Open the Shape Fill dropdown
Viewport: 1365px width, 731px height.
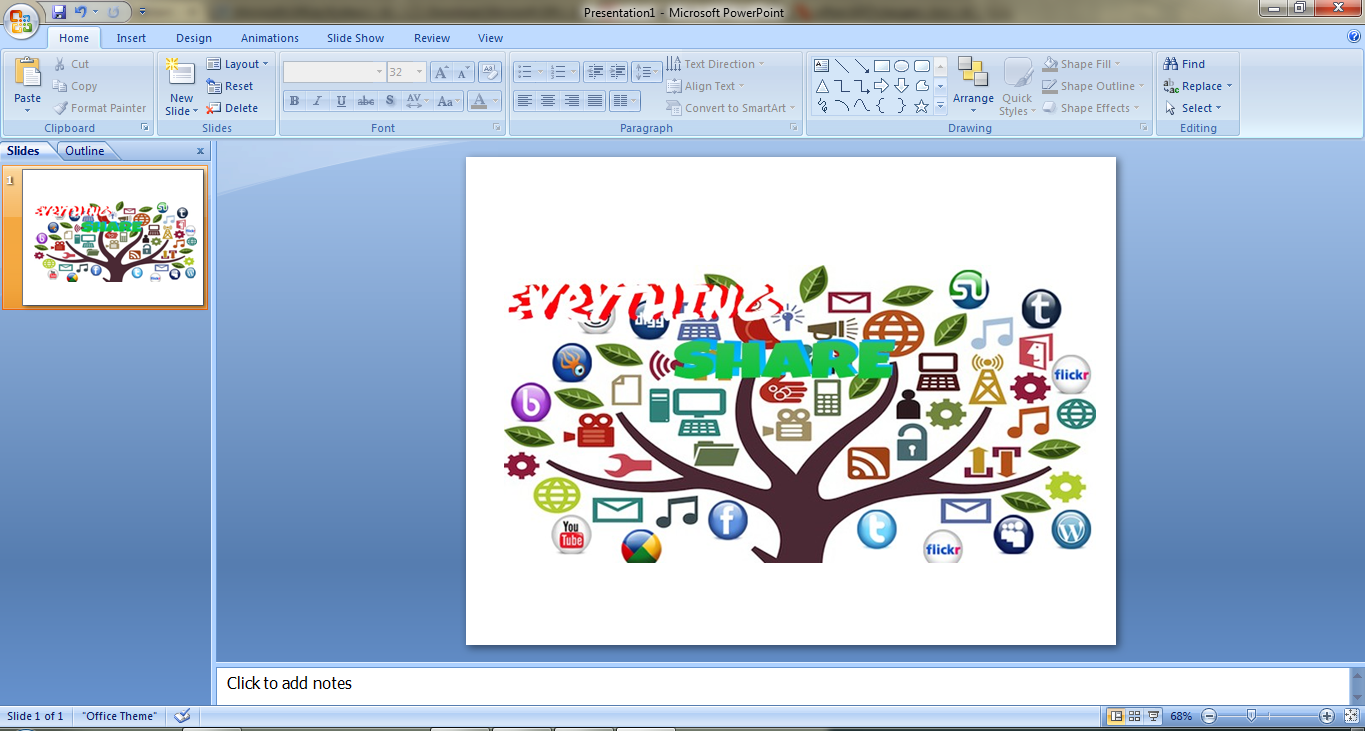tap(1081, 64)
